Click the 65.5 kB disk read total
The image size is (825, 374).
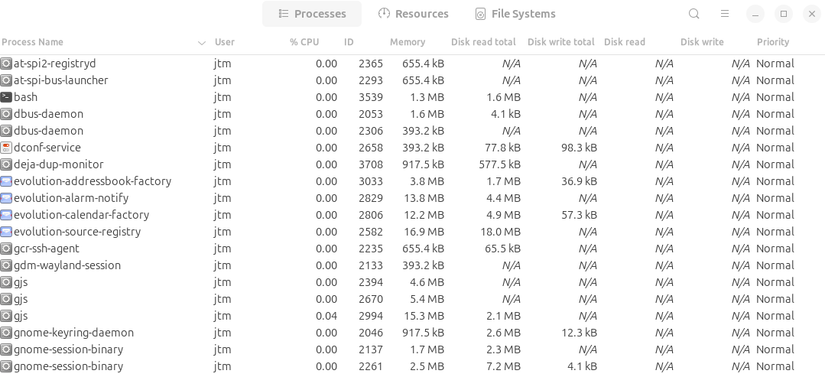click(x=502, y=248)
